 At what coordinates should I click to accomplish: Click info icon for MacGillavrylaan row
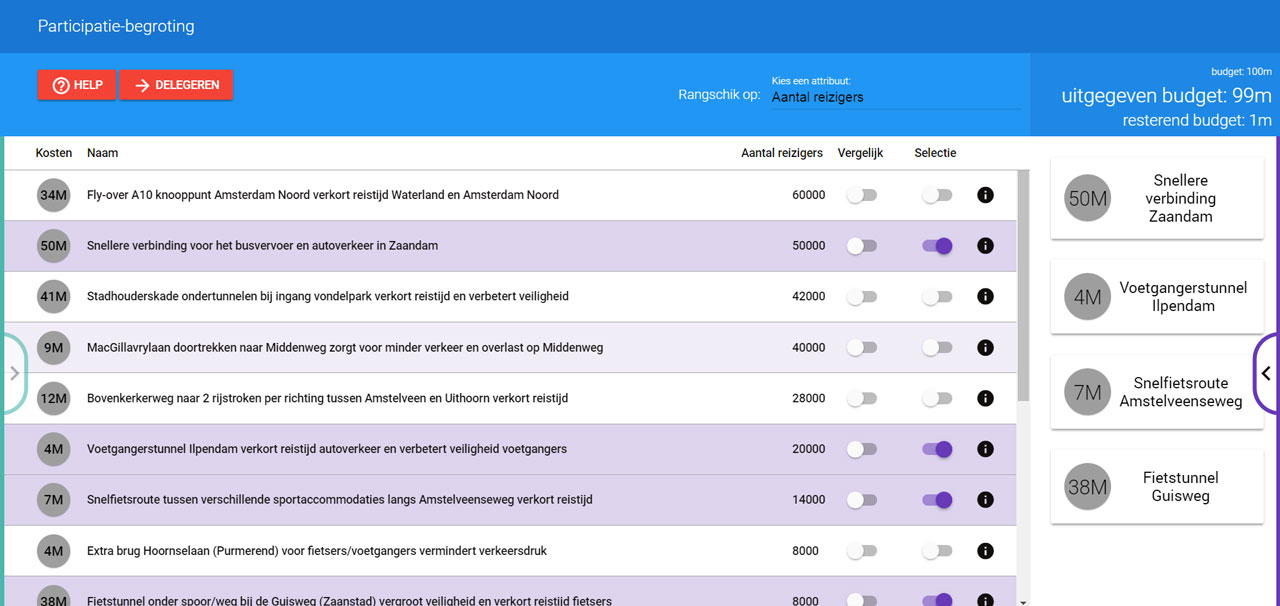(985, 348)
